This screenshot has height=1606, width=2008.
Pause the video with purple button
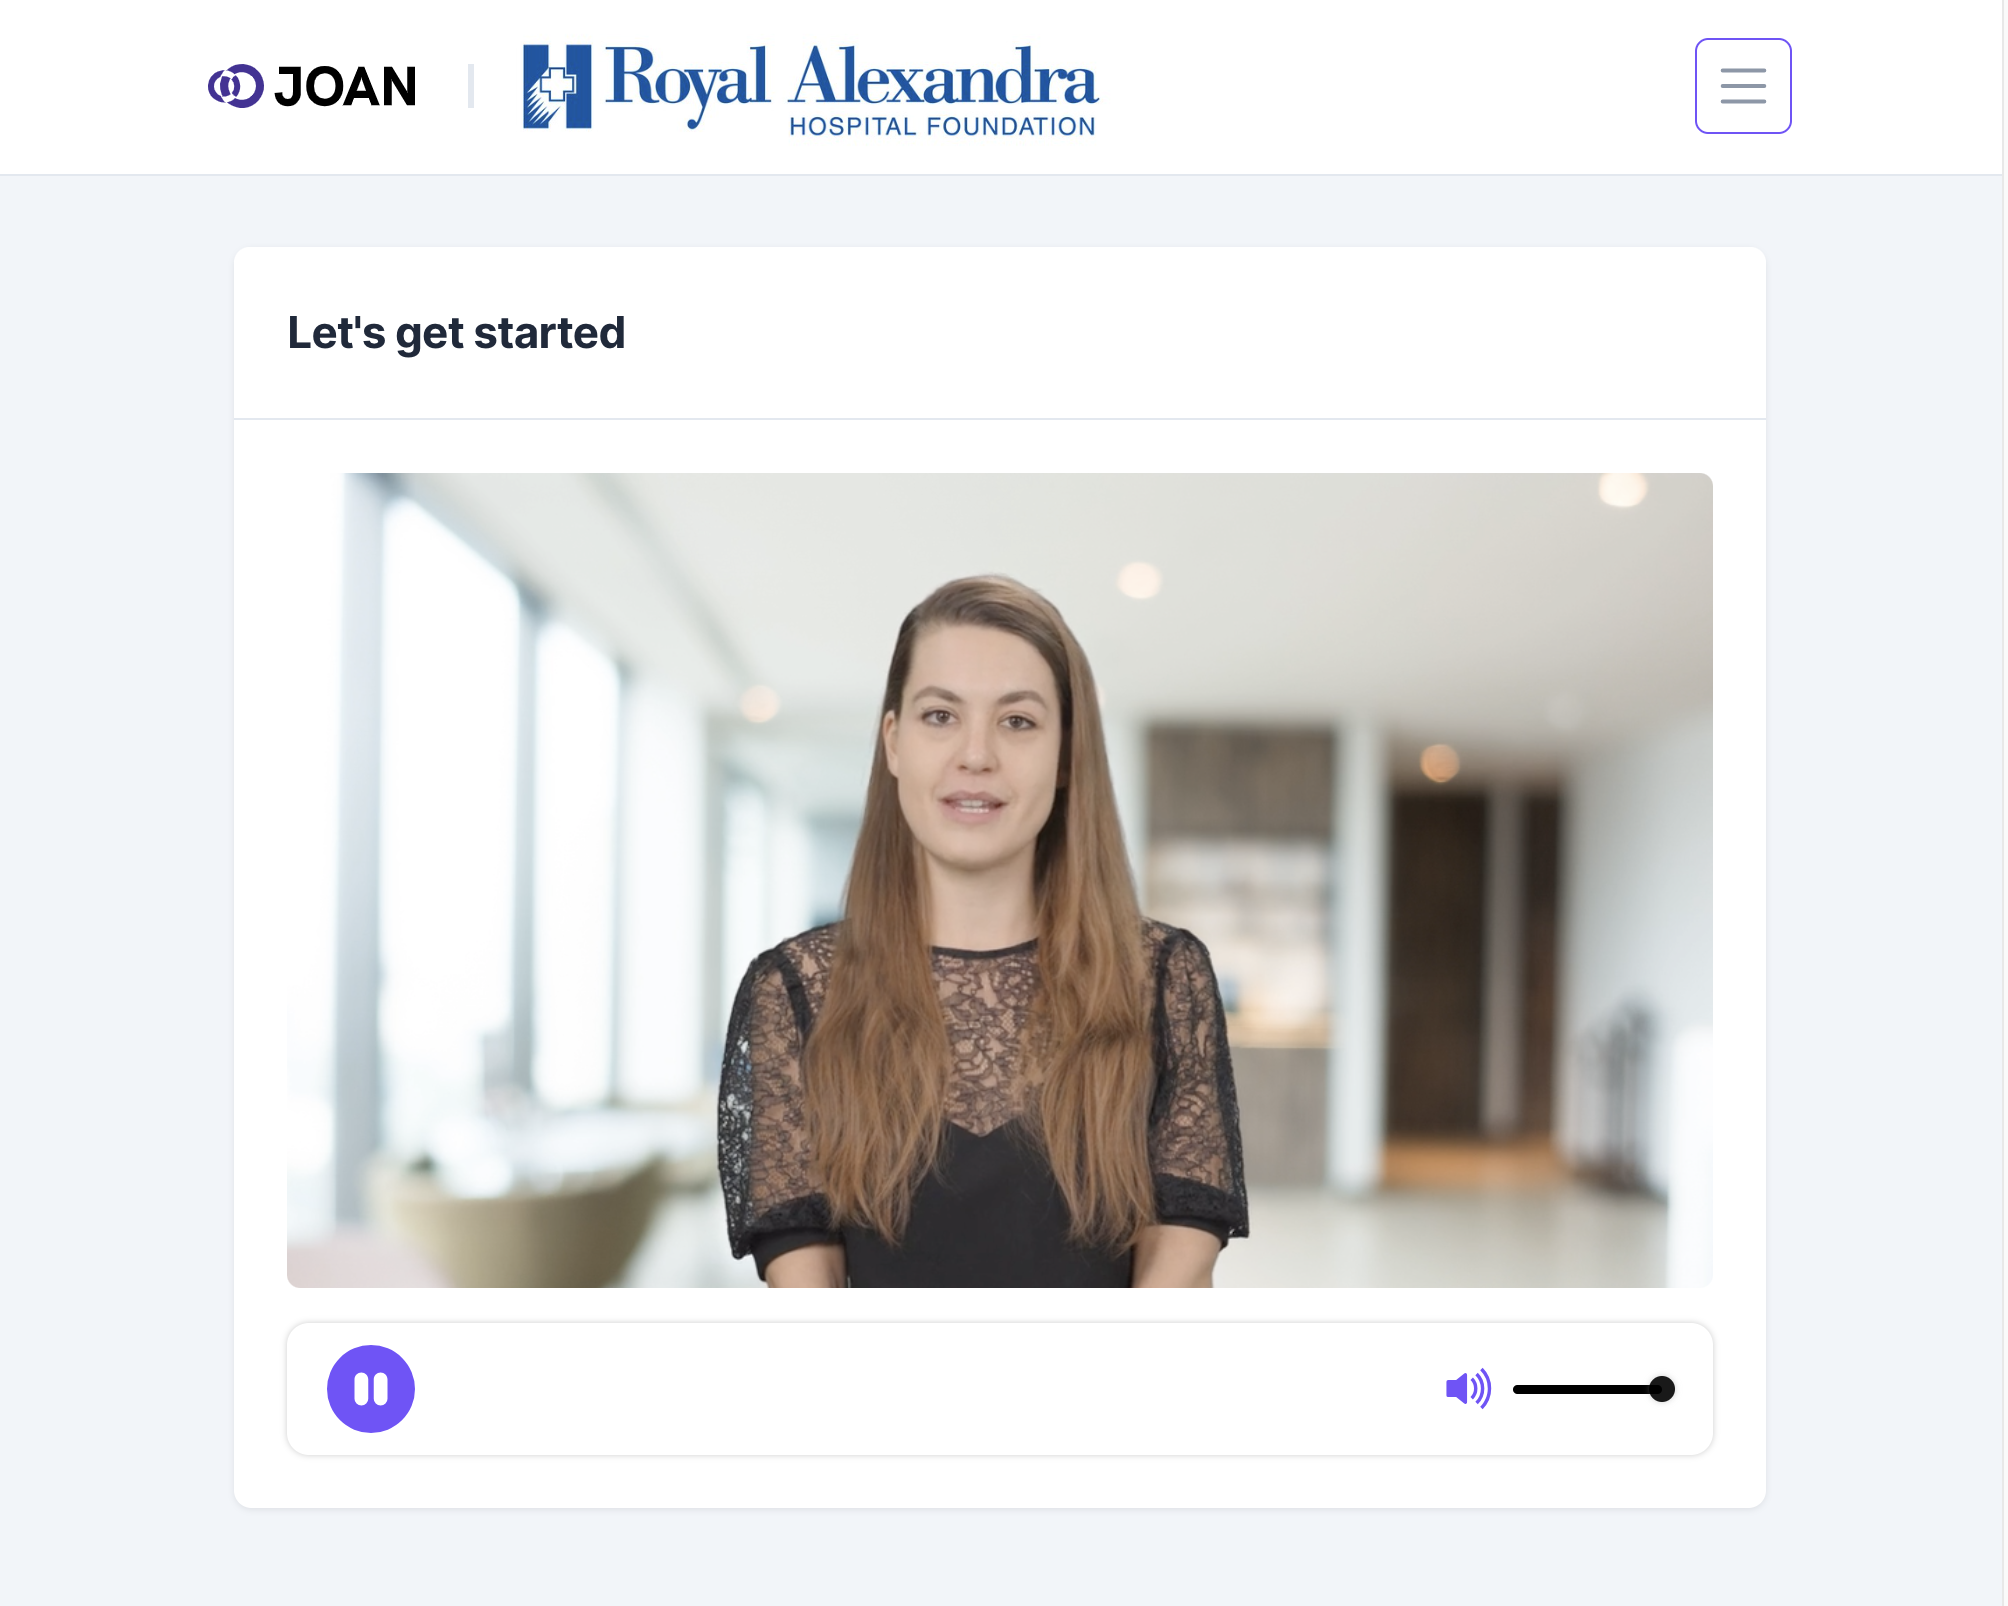[x=371, y=1388]
